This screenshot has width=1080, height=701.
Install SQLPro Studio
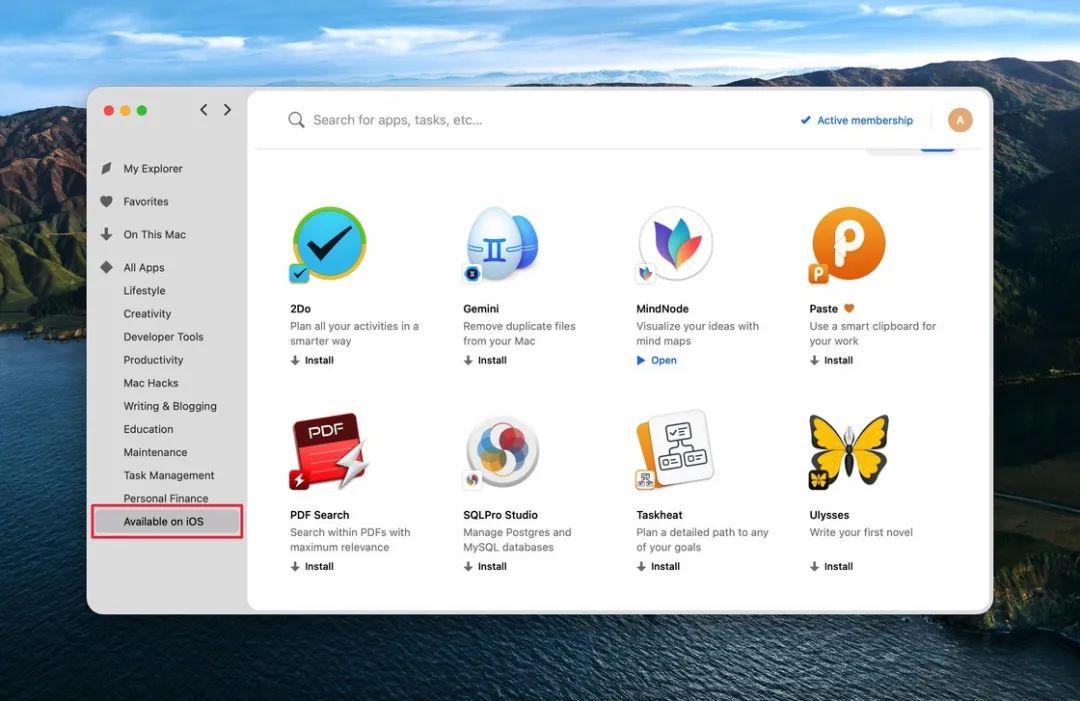[x=485, y=566]
